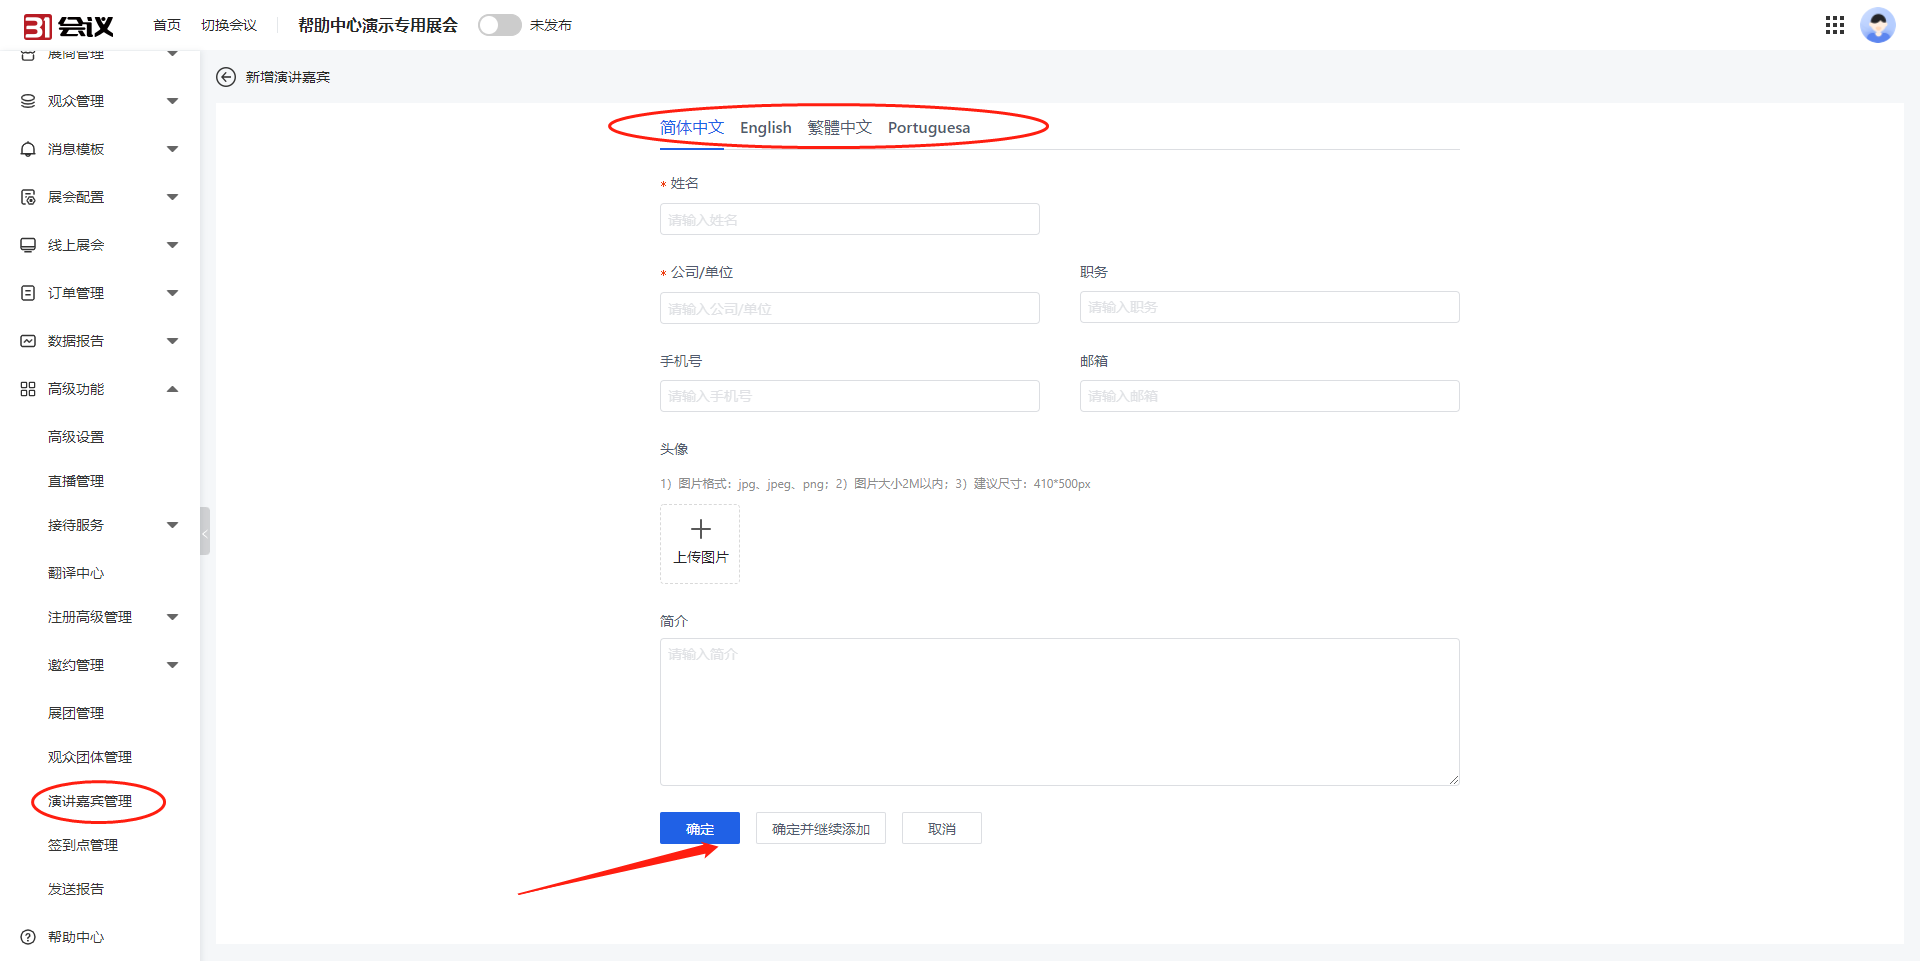The height and width of the screenshot is (961, 1920).
Task: Click the 线上展会 monitor icon
Action: pos(28,245)
